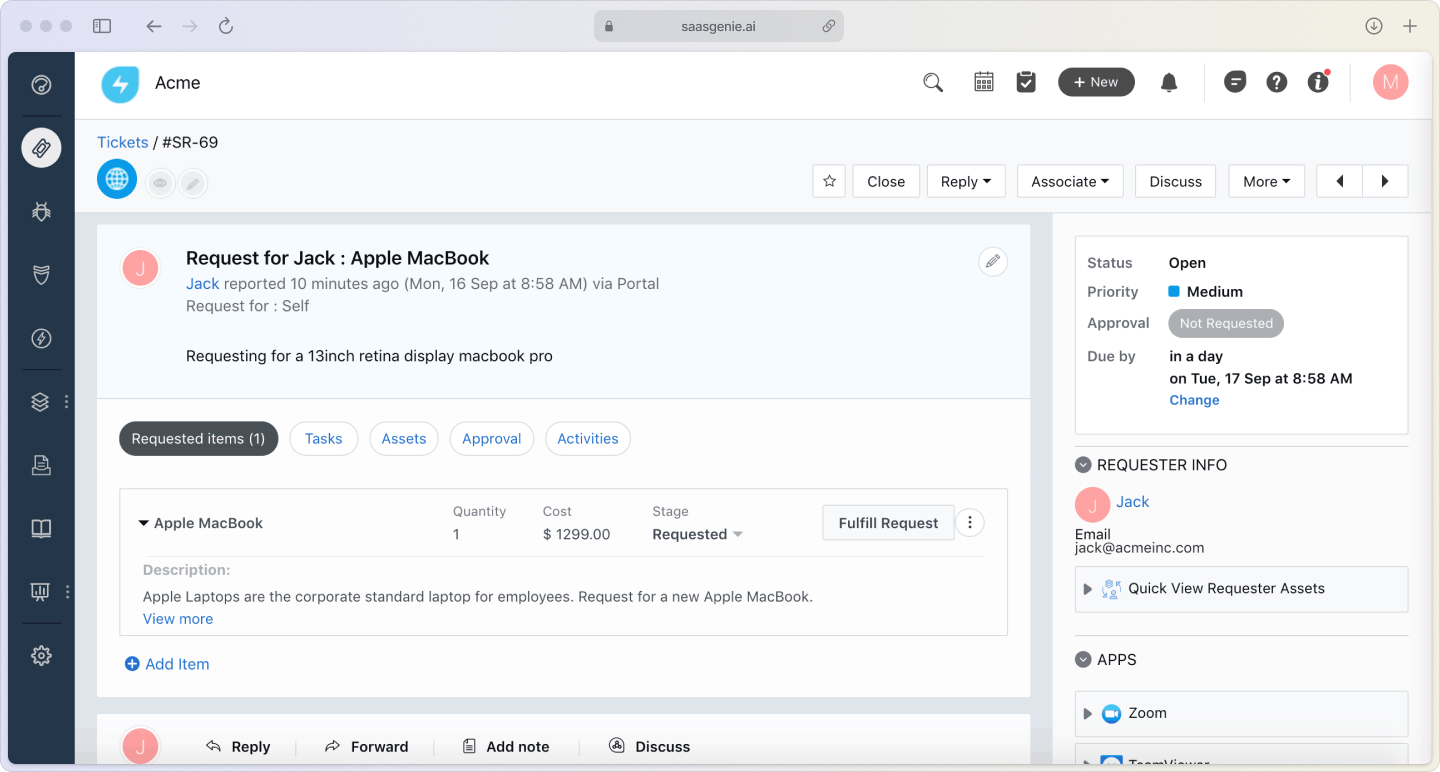
Task: Open the dashboard gauge icon in sidebar
Action: point(41,84)
